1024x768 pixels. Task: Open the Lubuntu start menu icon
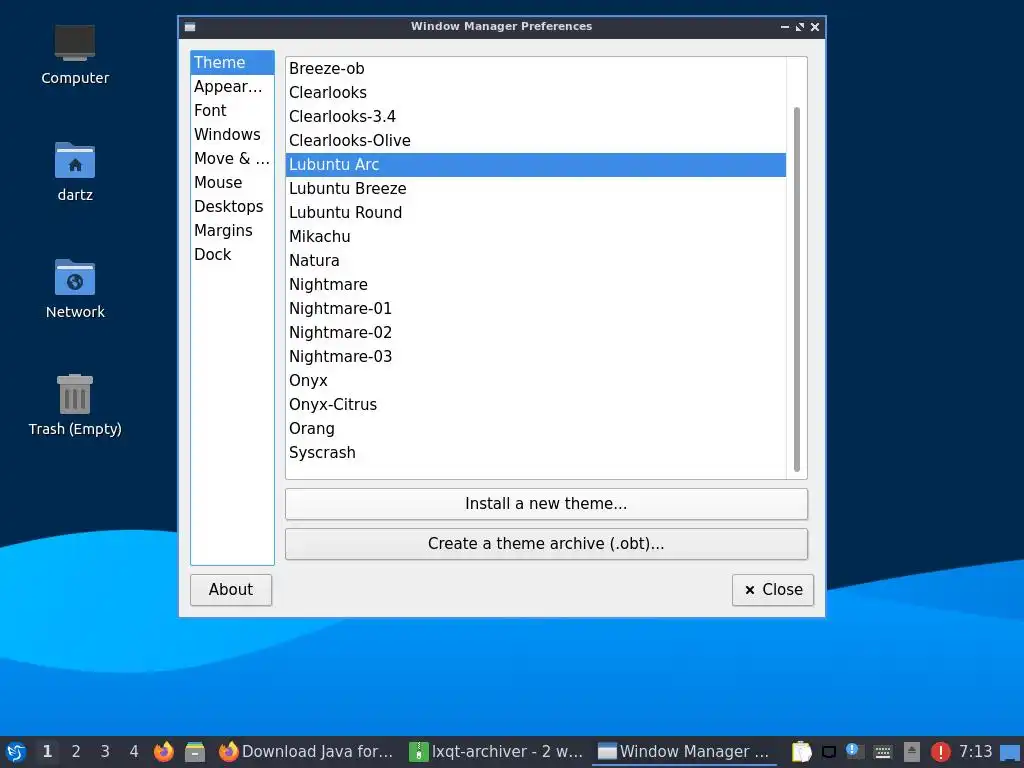pyautogui.click(x=16, y=752)
